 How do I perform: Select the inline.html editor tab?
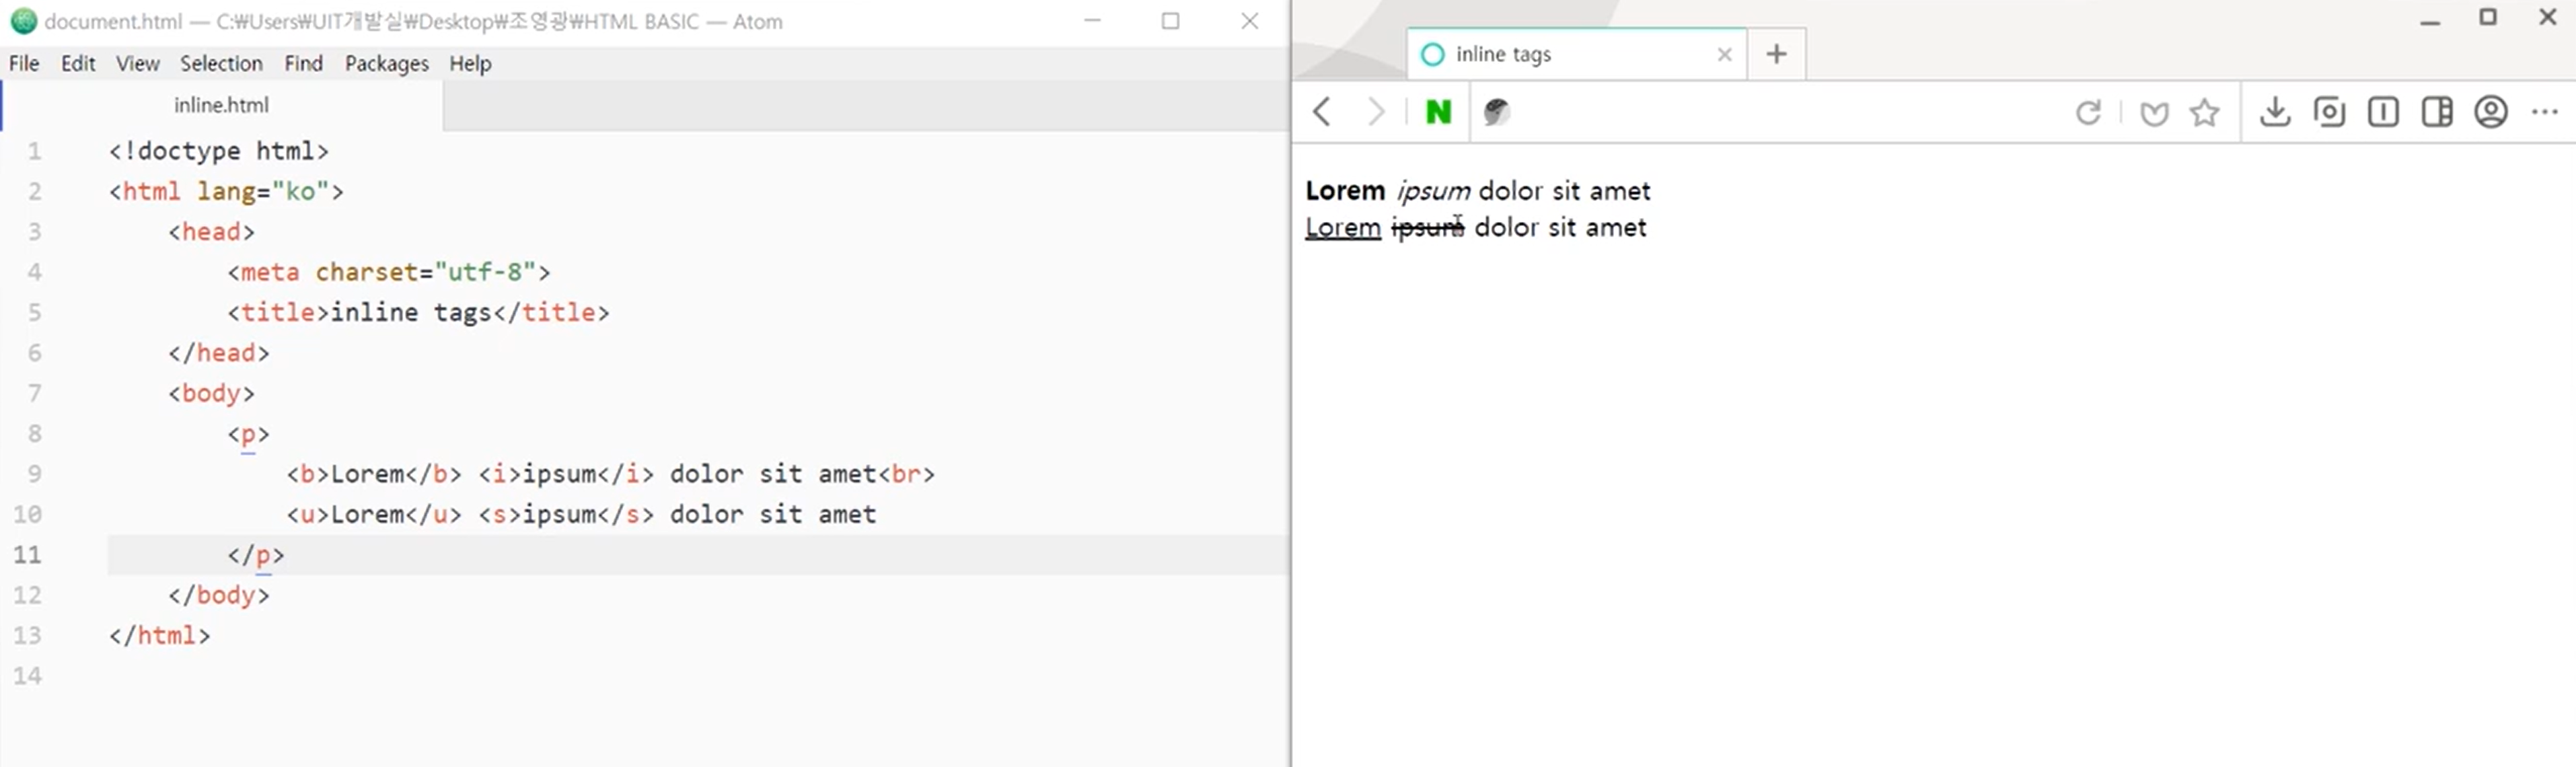click(x=221, y=105)
